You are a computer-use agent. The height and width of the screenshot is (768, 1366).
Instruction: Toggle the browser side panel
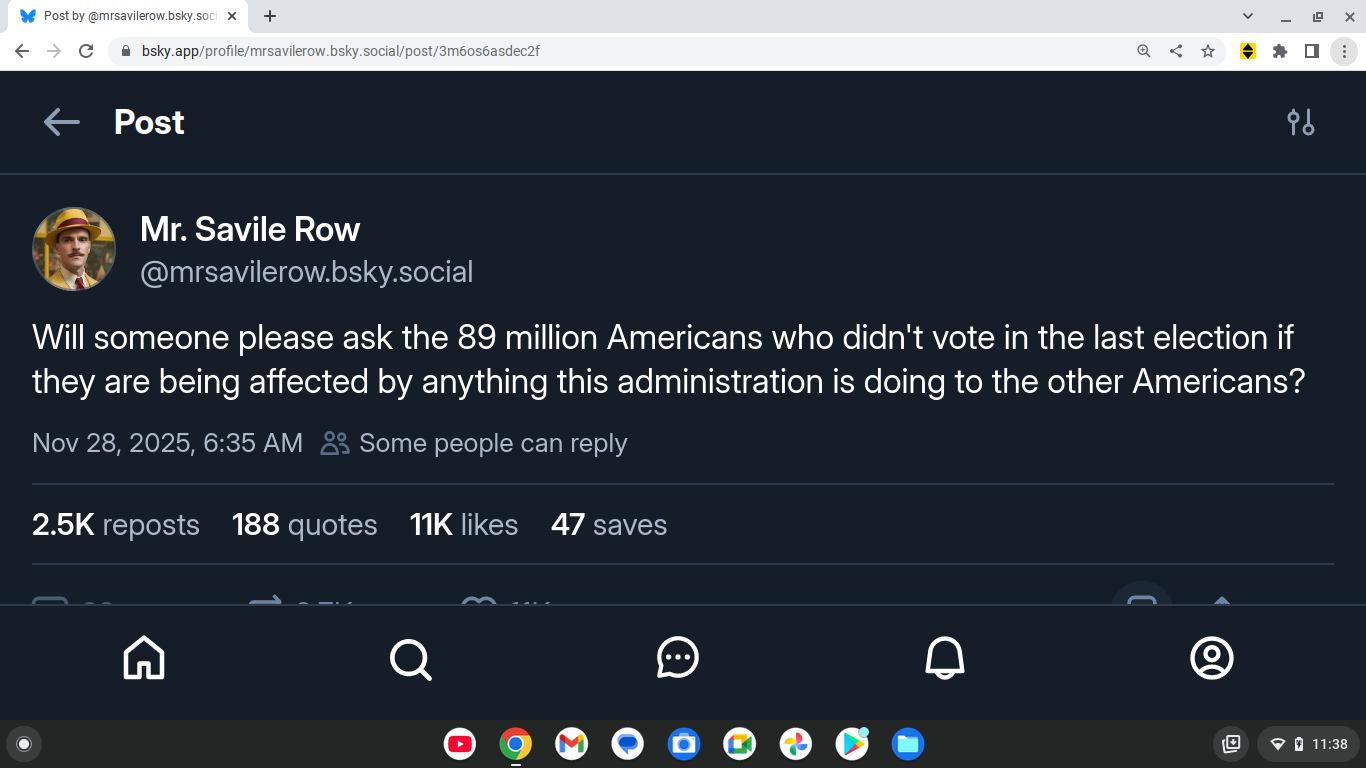click(1312, 51)
